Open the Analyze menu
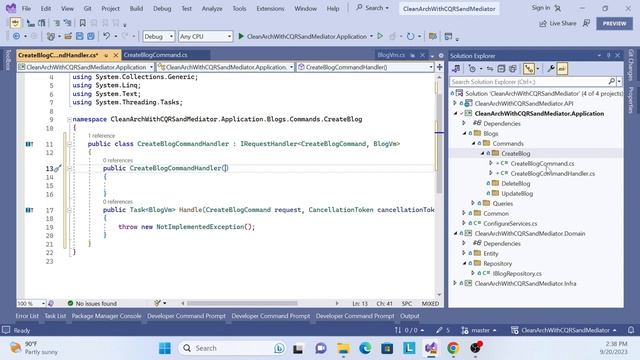 [212, 8]
